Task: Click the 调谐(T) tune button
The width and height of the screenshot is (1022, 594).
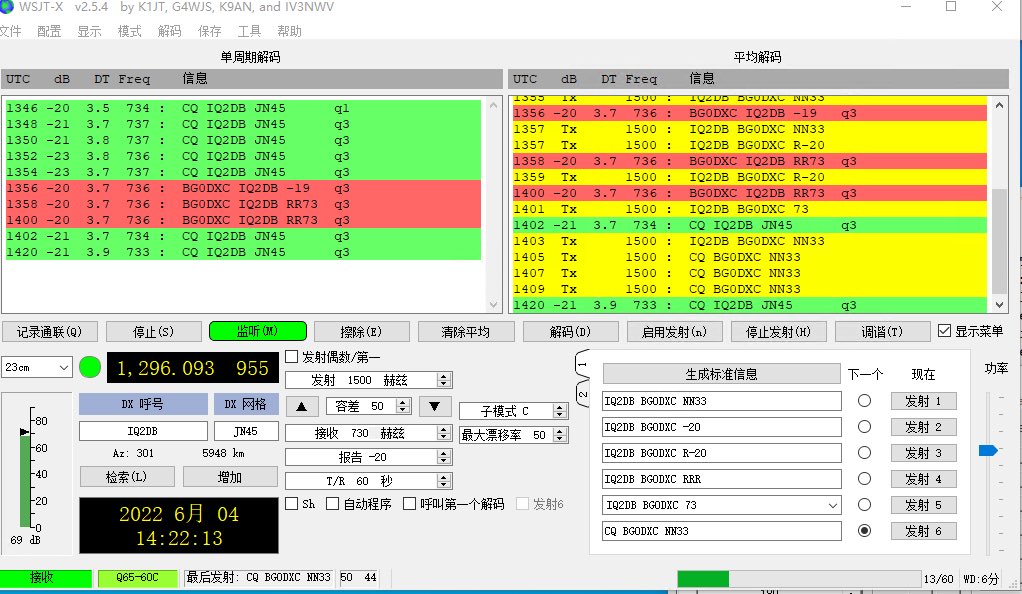Action: 882,332
